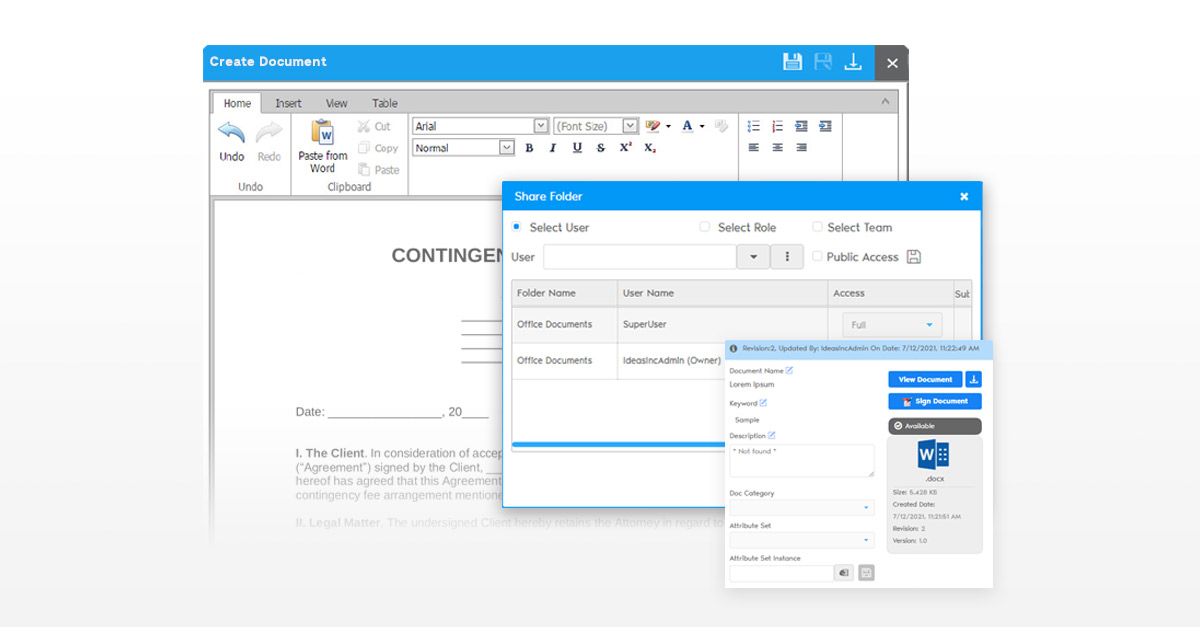The image size is (1200, 627).
Task: Open the Doc Category dropdown
Action: 802,508
